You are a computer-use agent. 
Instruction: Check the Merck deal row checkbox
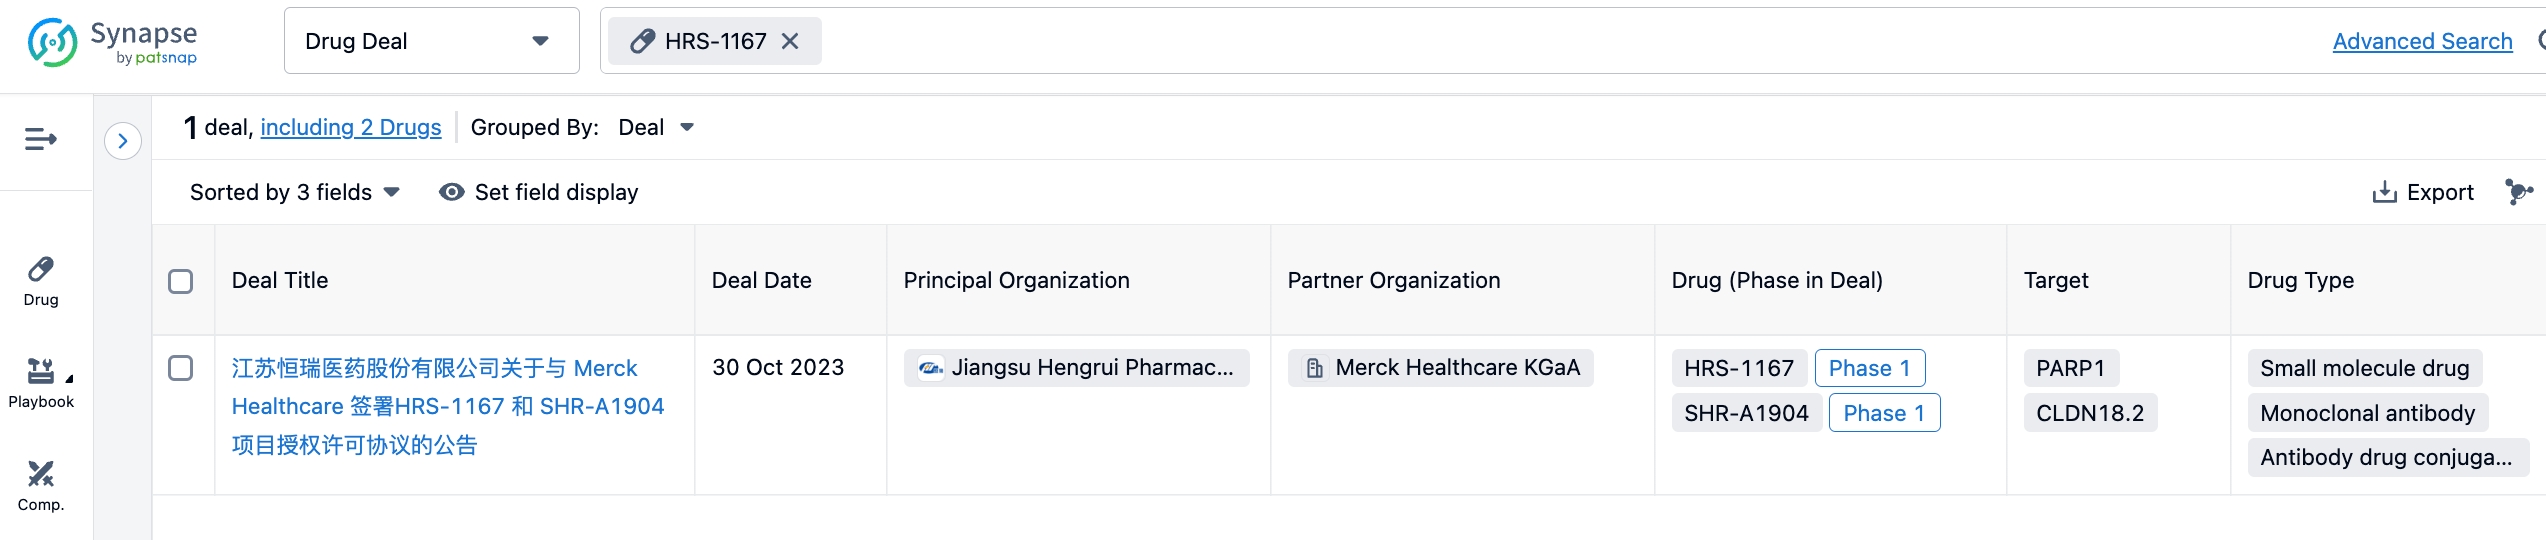pyautogui.click(x=181, y=368)
